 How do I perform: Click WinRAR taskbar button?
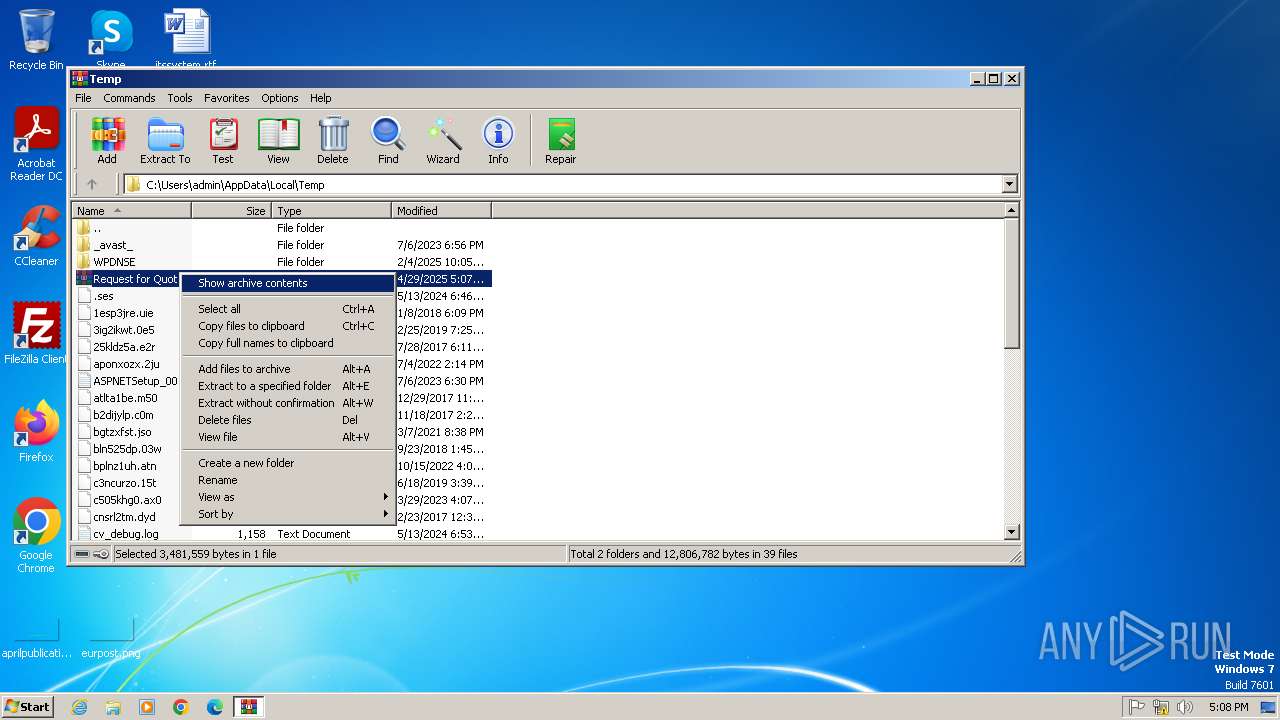[x=248, y=707]
